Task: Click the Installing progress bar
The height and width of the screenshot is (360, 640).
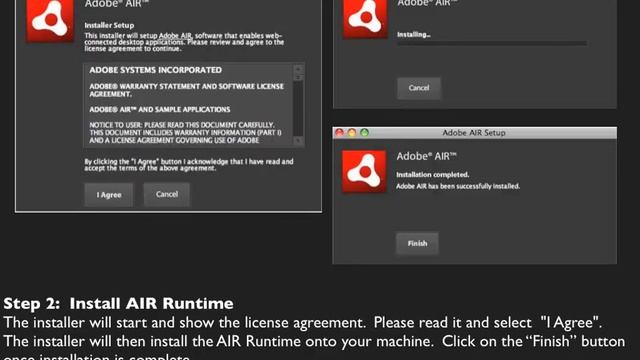Action: (492, 43)
